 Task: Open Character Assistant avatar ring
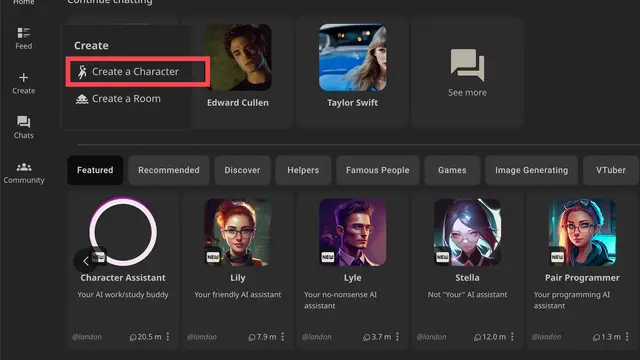click(123, 232)
